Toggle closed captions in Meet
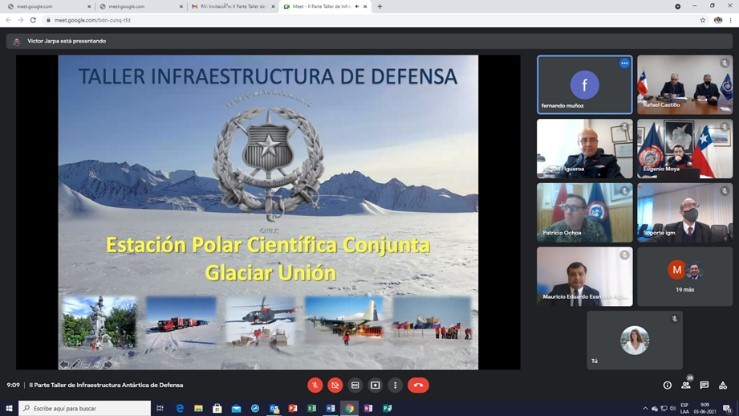 coord(355,385)
